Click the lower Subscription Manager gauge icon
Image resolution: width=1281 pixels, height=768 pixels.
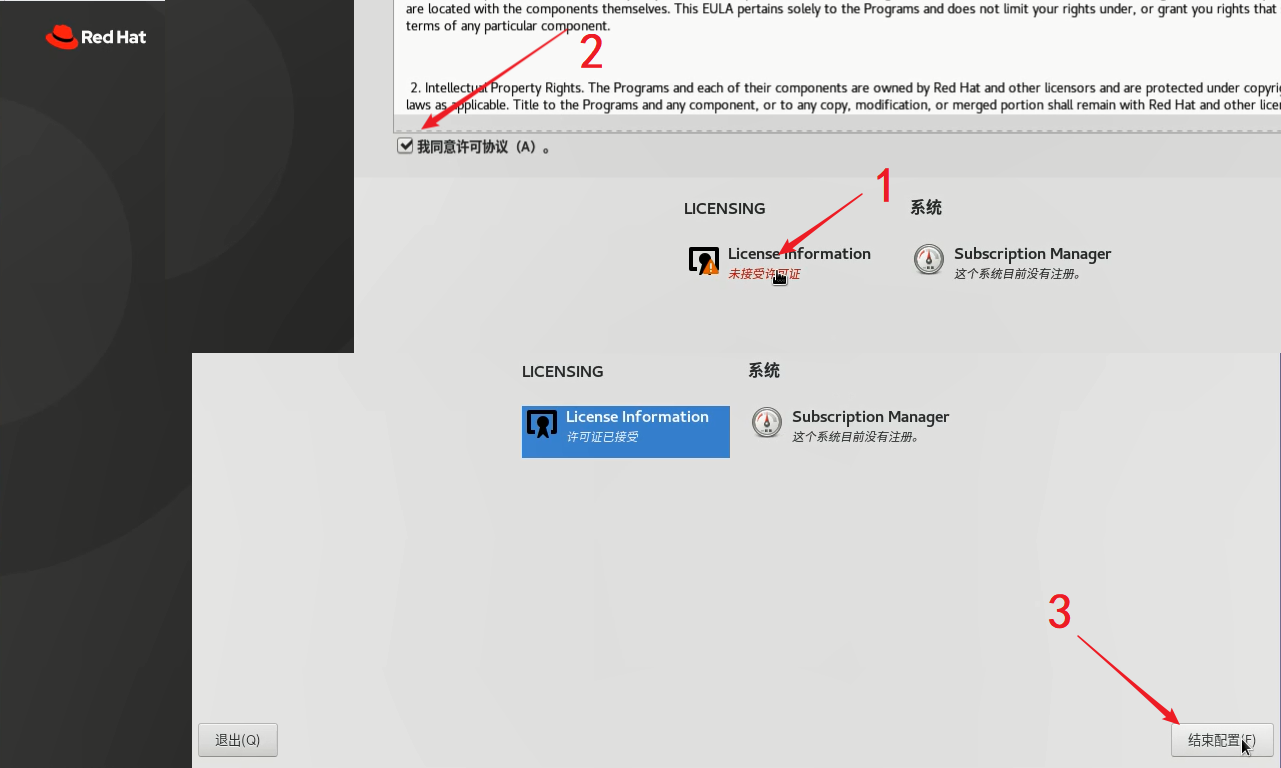[x=767, y=423]
